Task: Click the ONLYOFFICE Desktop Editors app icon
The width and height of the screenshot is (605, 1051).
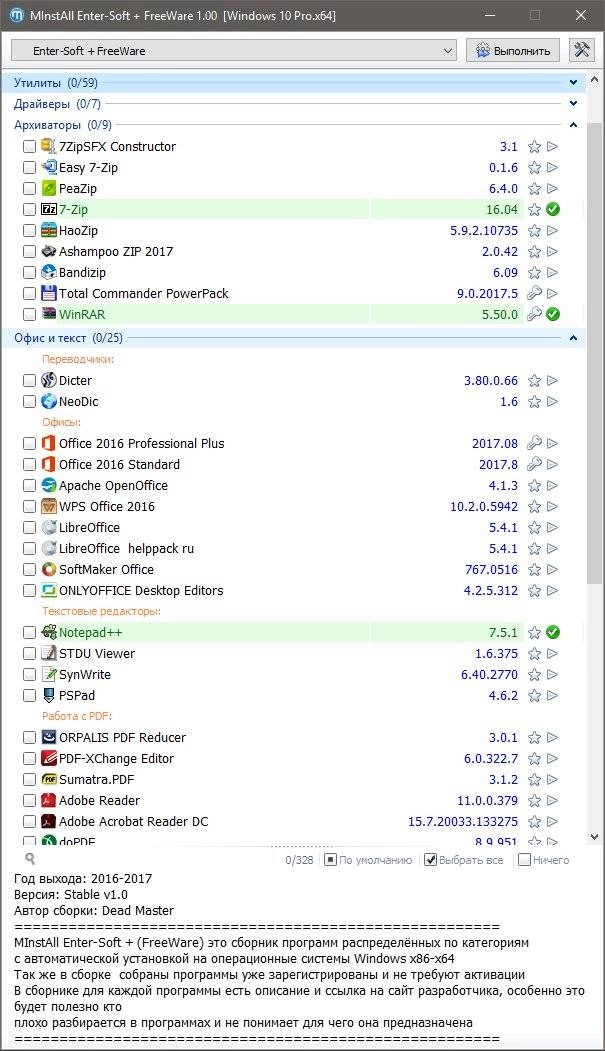Action: pos(49,591)
